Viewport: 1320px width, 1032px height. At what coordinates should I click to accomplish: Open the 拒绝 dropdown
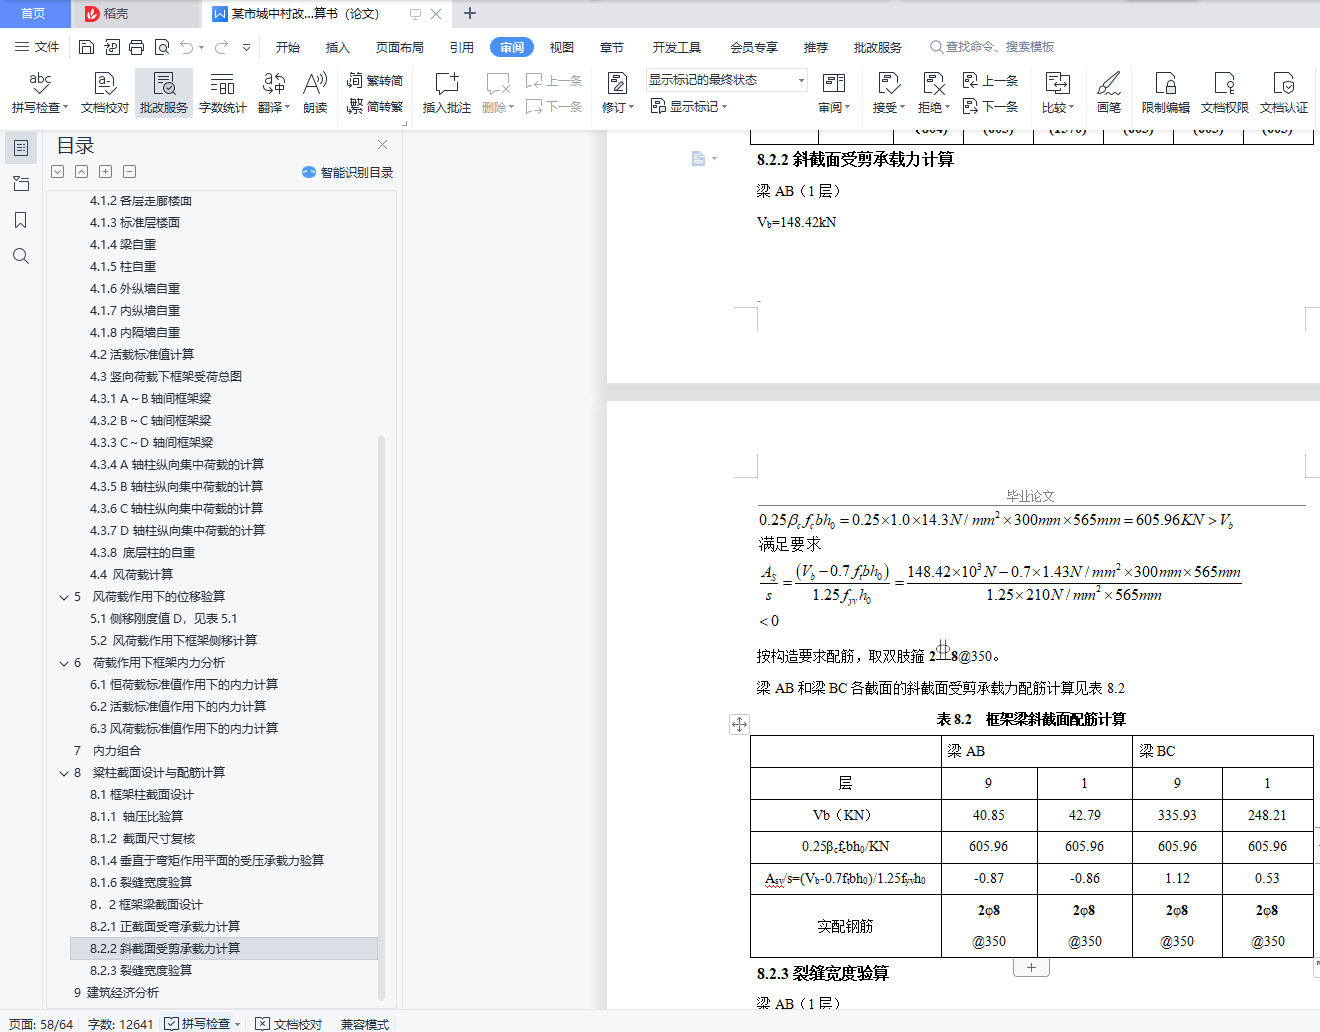934,107
